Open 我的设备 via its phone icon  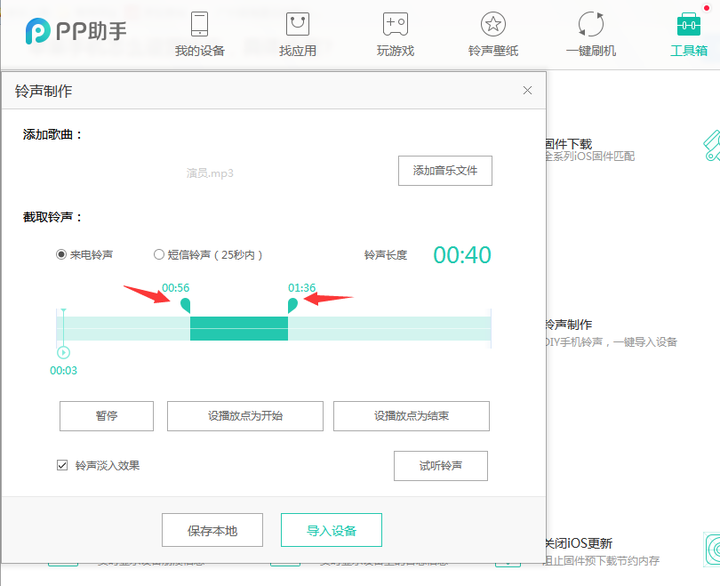(x=199, y=24)
